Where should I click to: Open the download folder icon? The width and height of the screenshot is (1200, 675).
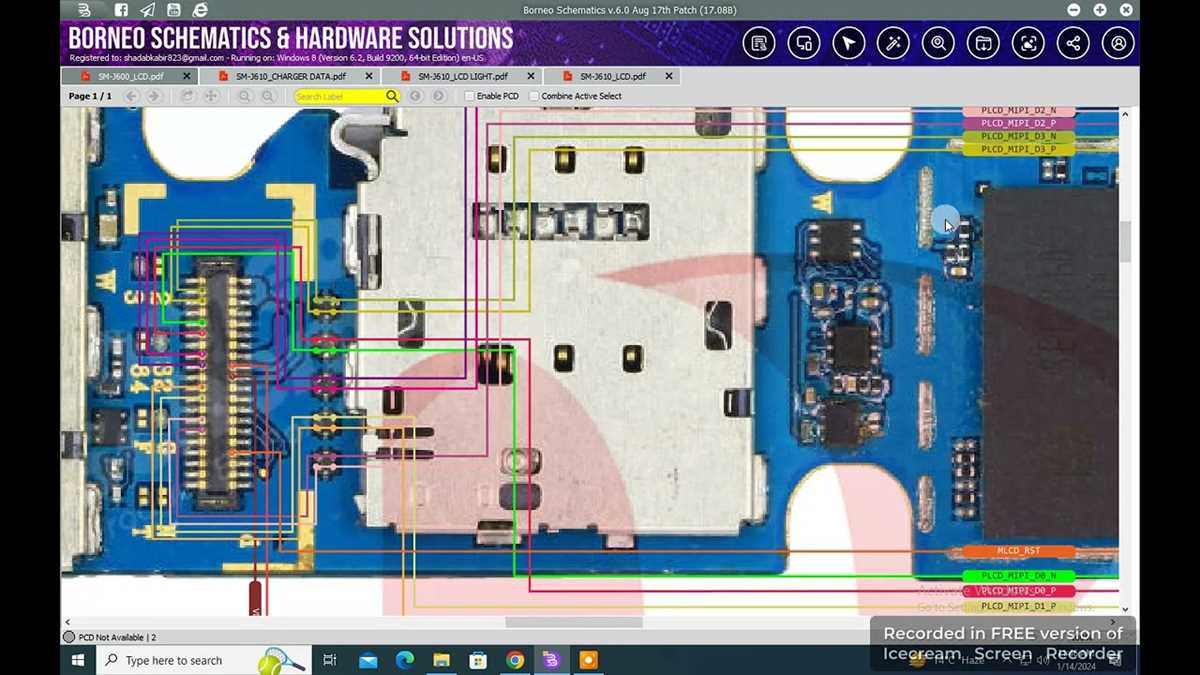983,43
